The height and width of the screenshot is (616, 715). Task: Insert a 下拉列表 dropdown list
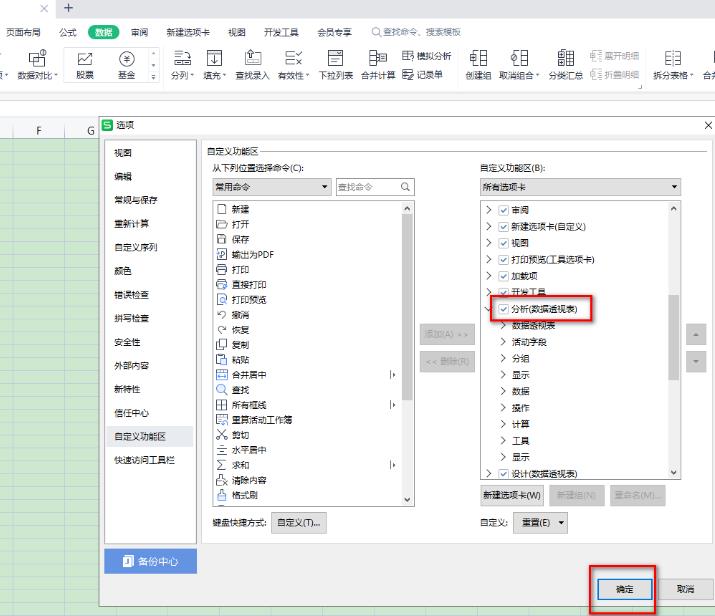coord(336,64)
